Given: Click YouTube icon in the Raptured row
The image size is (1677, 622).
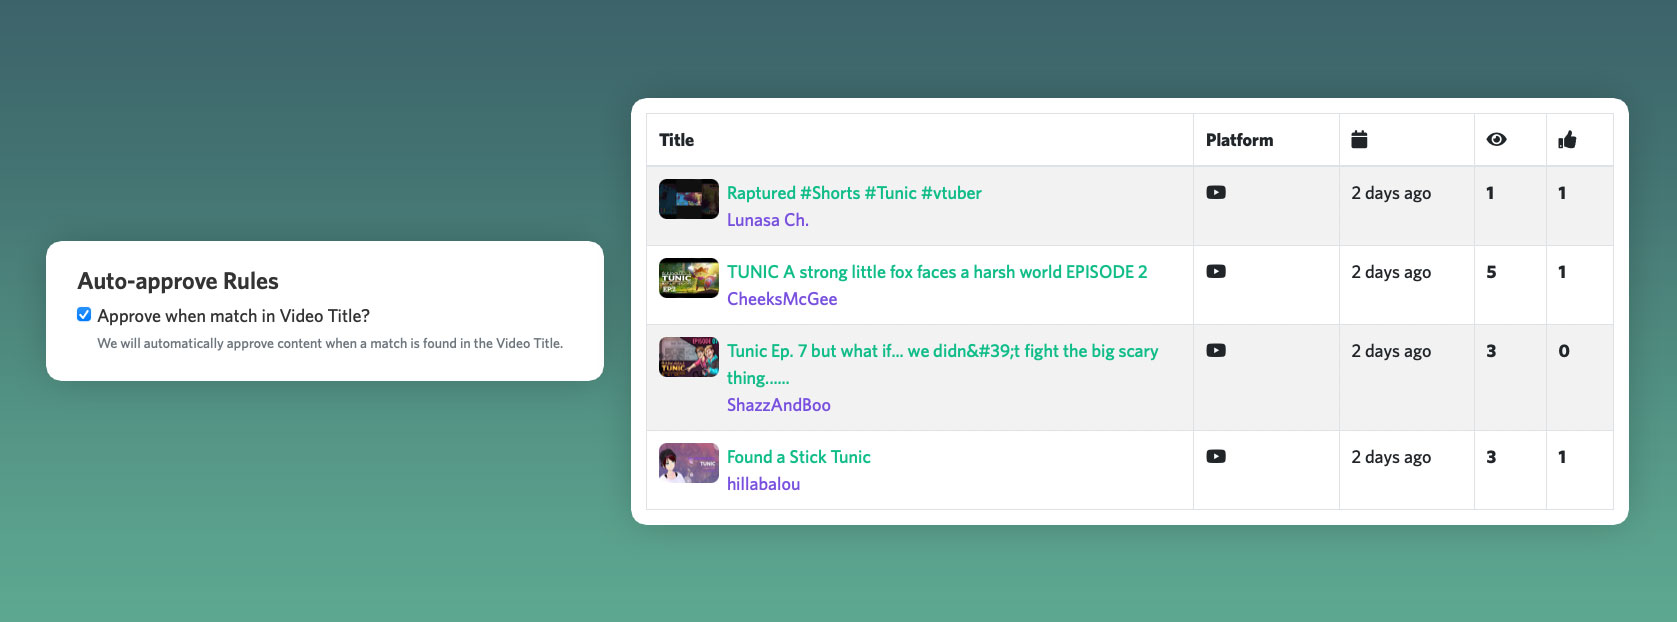Looking at the screenshot, I should pyautogui.click(x=1216, y=193).
